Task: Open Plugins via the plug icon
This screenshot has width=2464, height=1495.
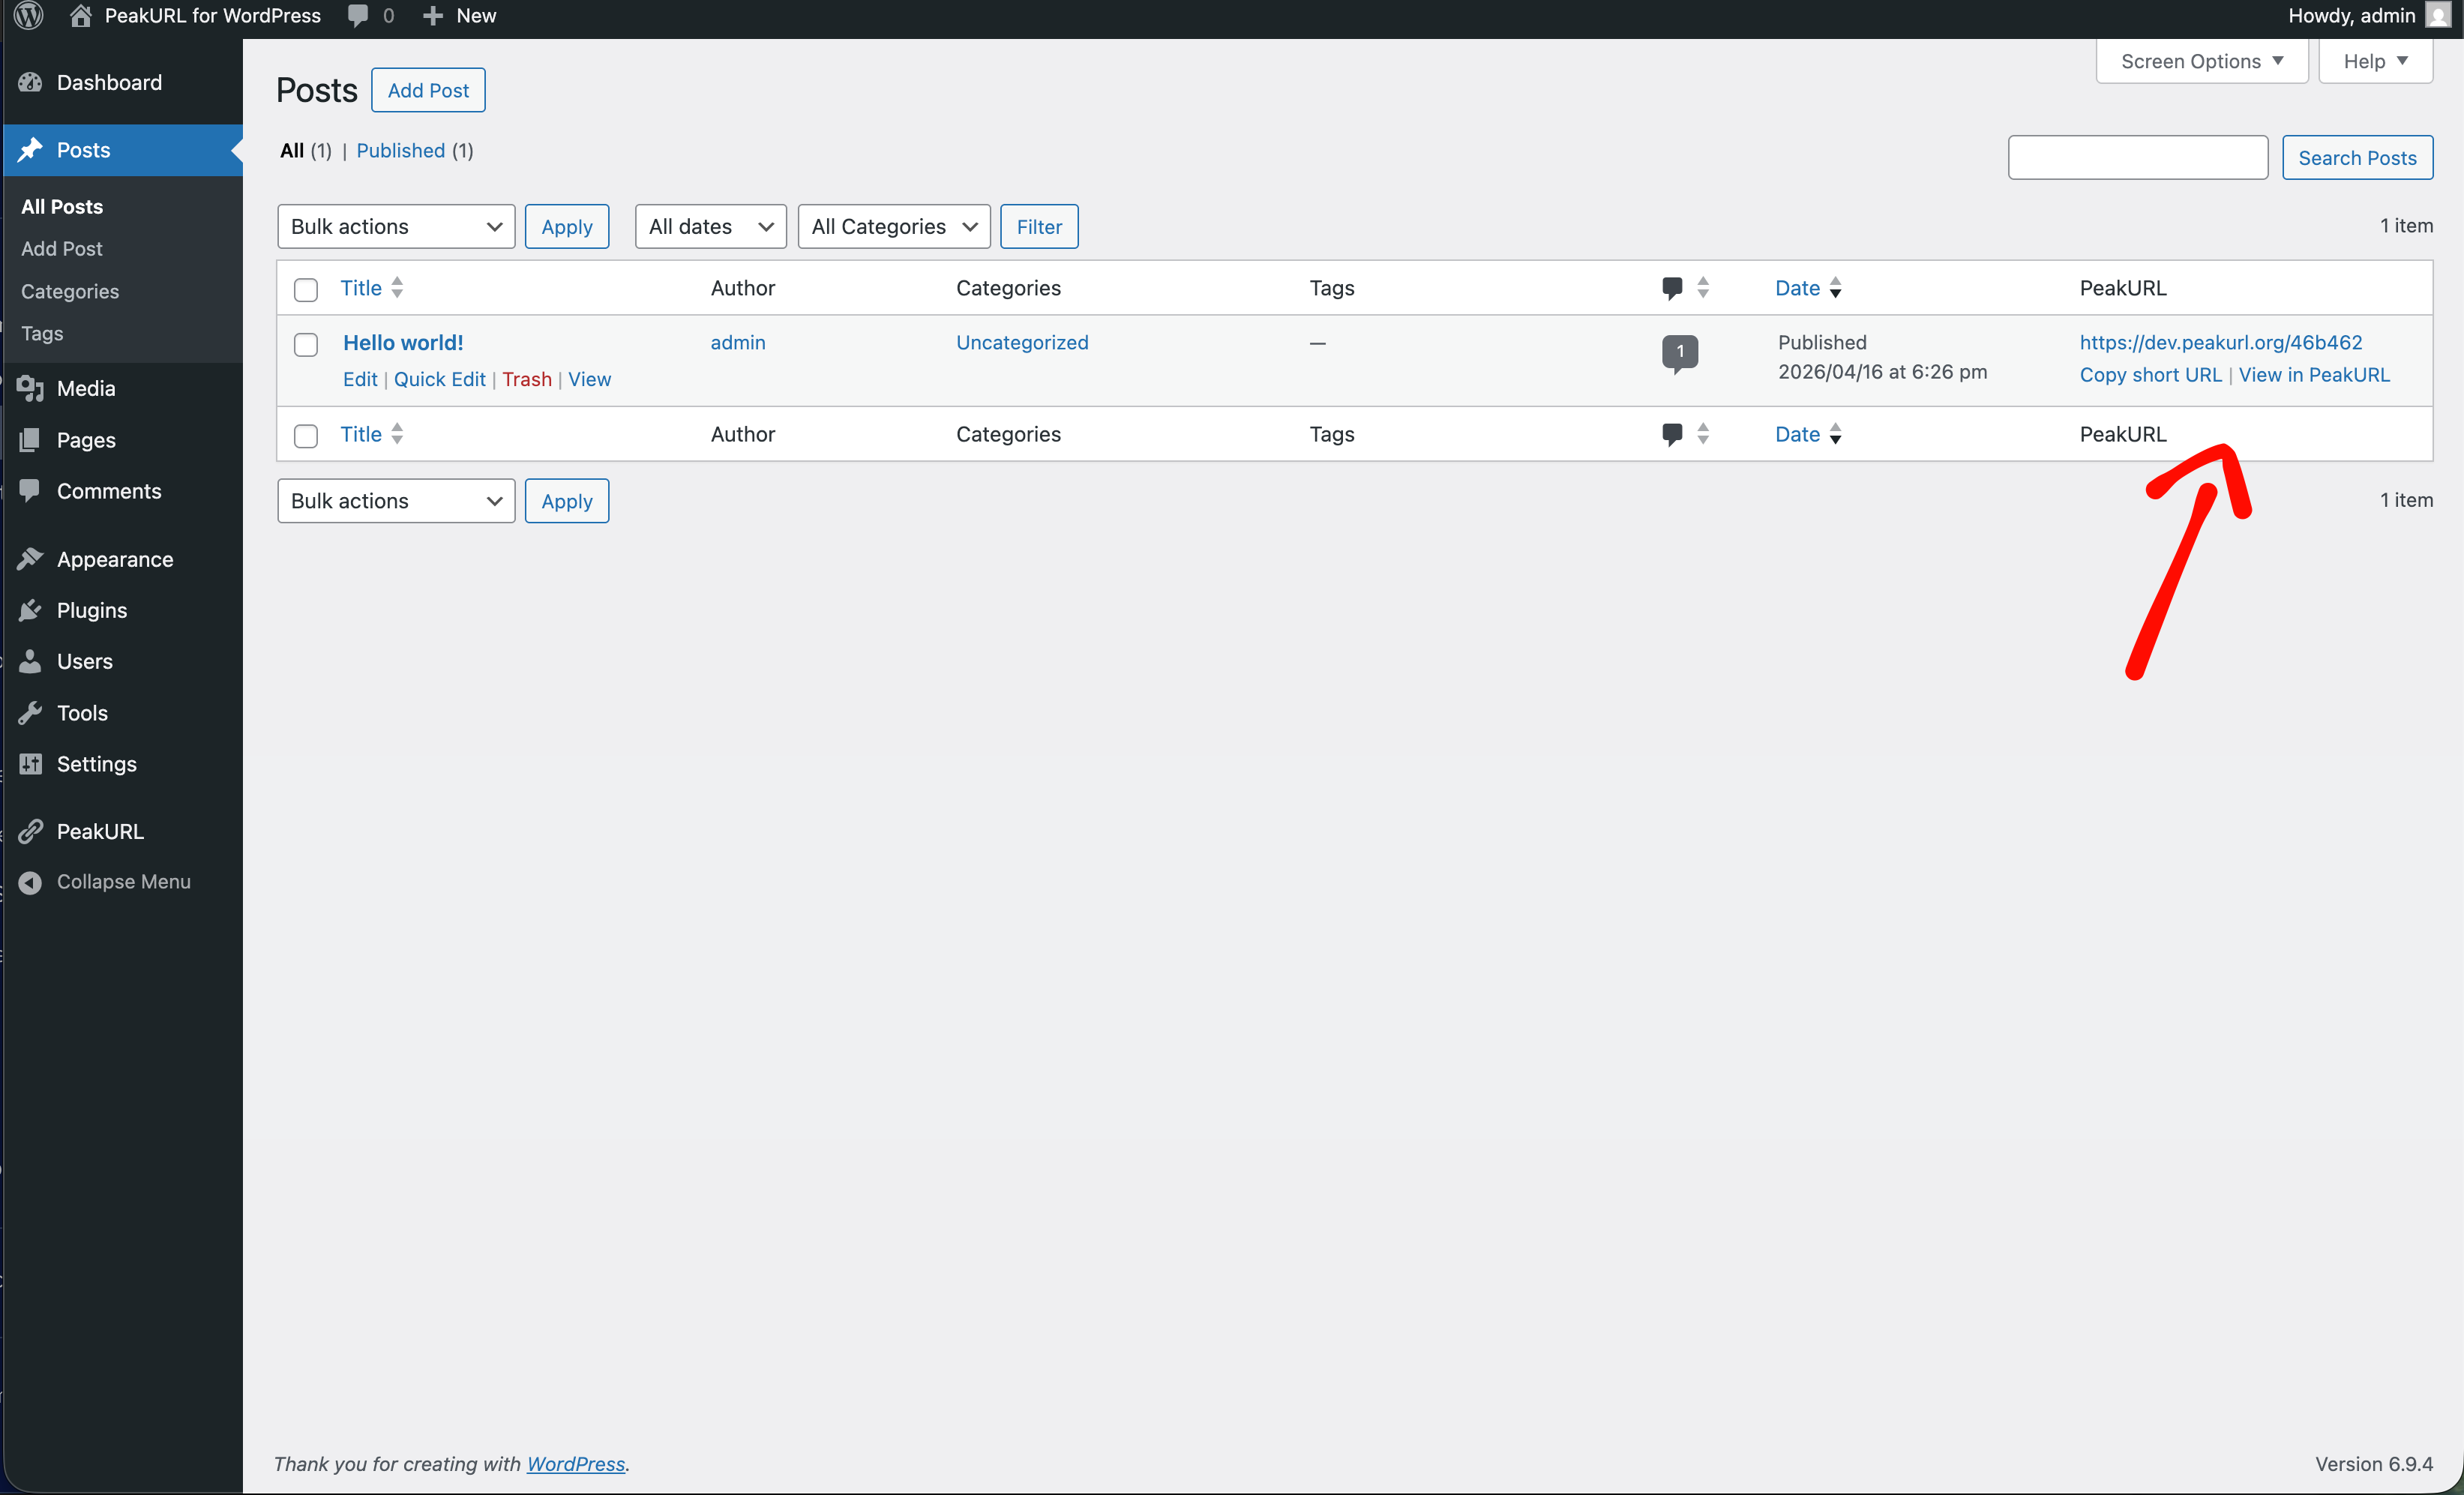Action: click(x=30, y=610)
